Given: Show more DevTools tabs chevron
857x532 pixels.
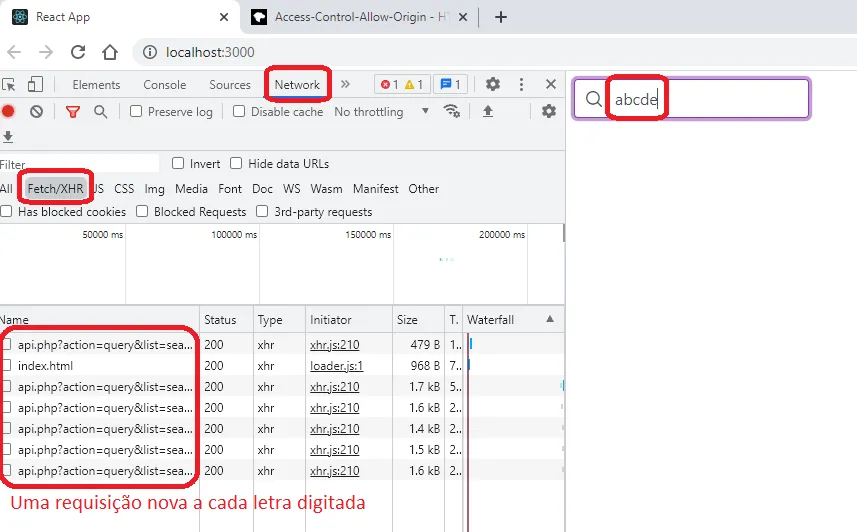Looking at the screenshot, I should point(345,84).
